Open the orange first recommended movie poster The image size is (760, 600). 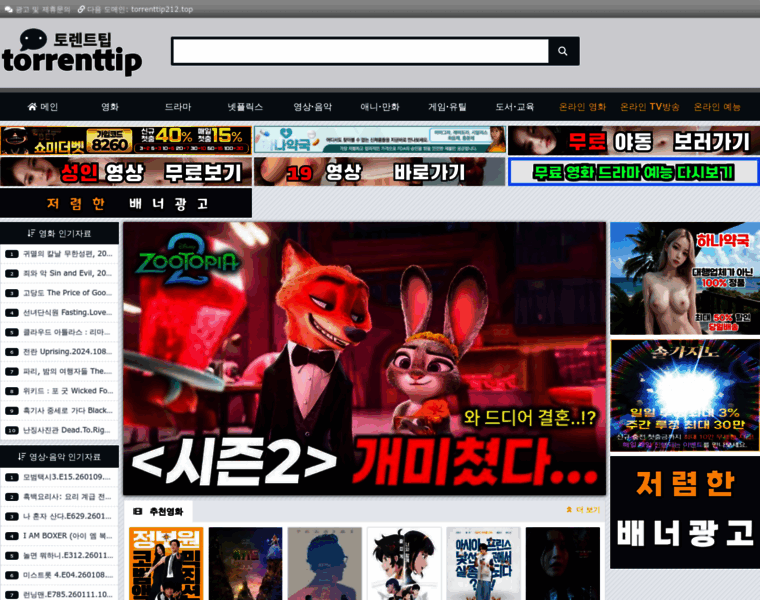166,564
